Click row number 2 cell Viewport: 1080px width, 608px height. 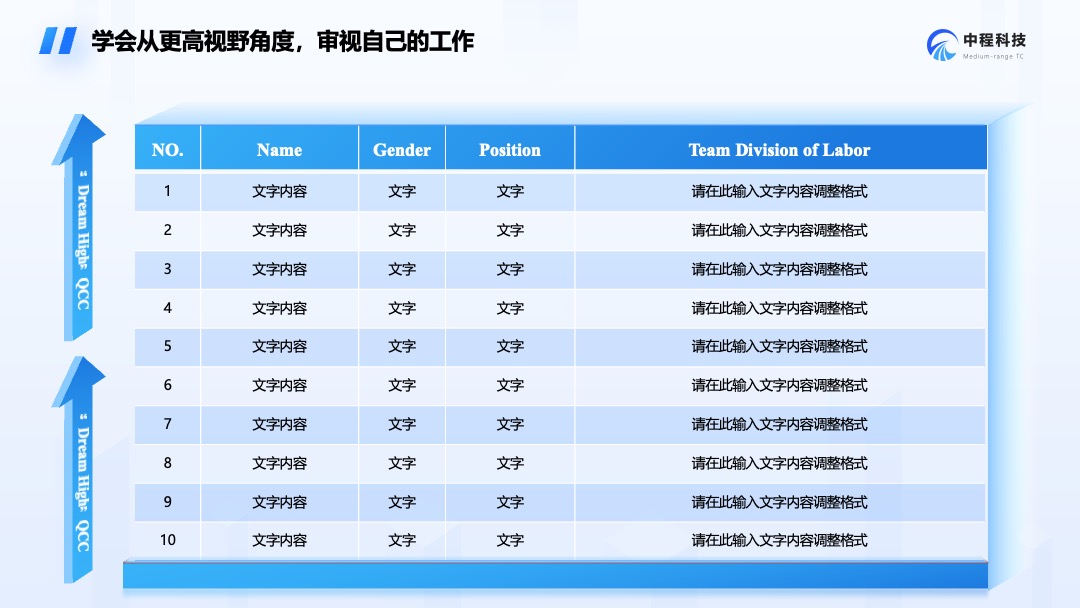167,230
